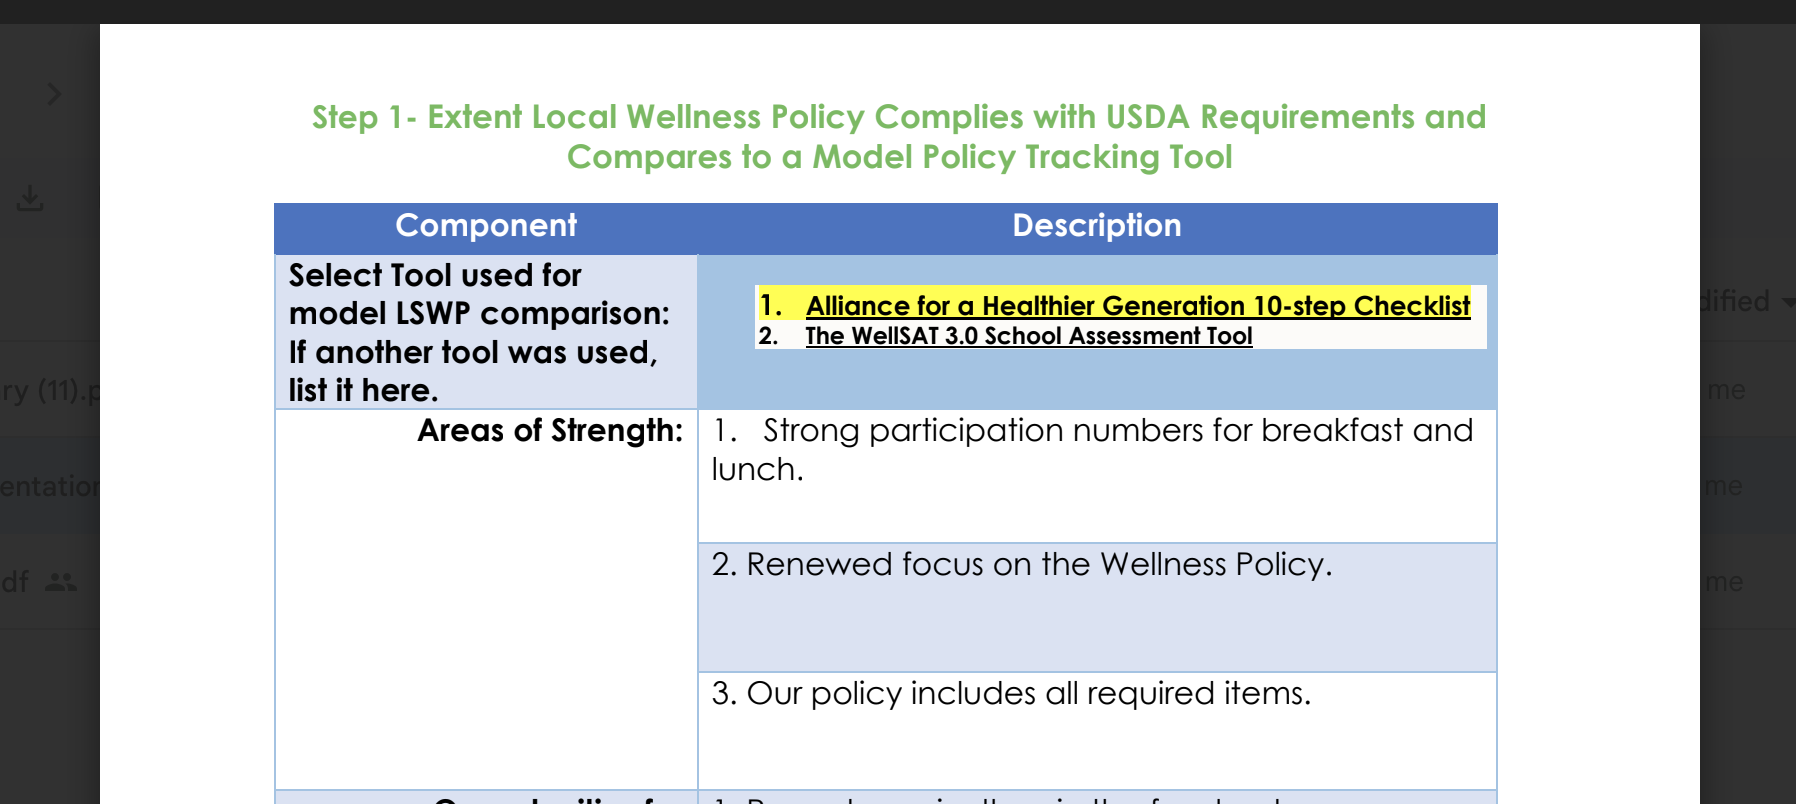This screenshot has height=804, width=1796.
Task: Click the green Step 1 heading text
Action: tap(898, 137)
